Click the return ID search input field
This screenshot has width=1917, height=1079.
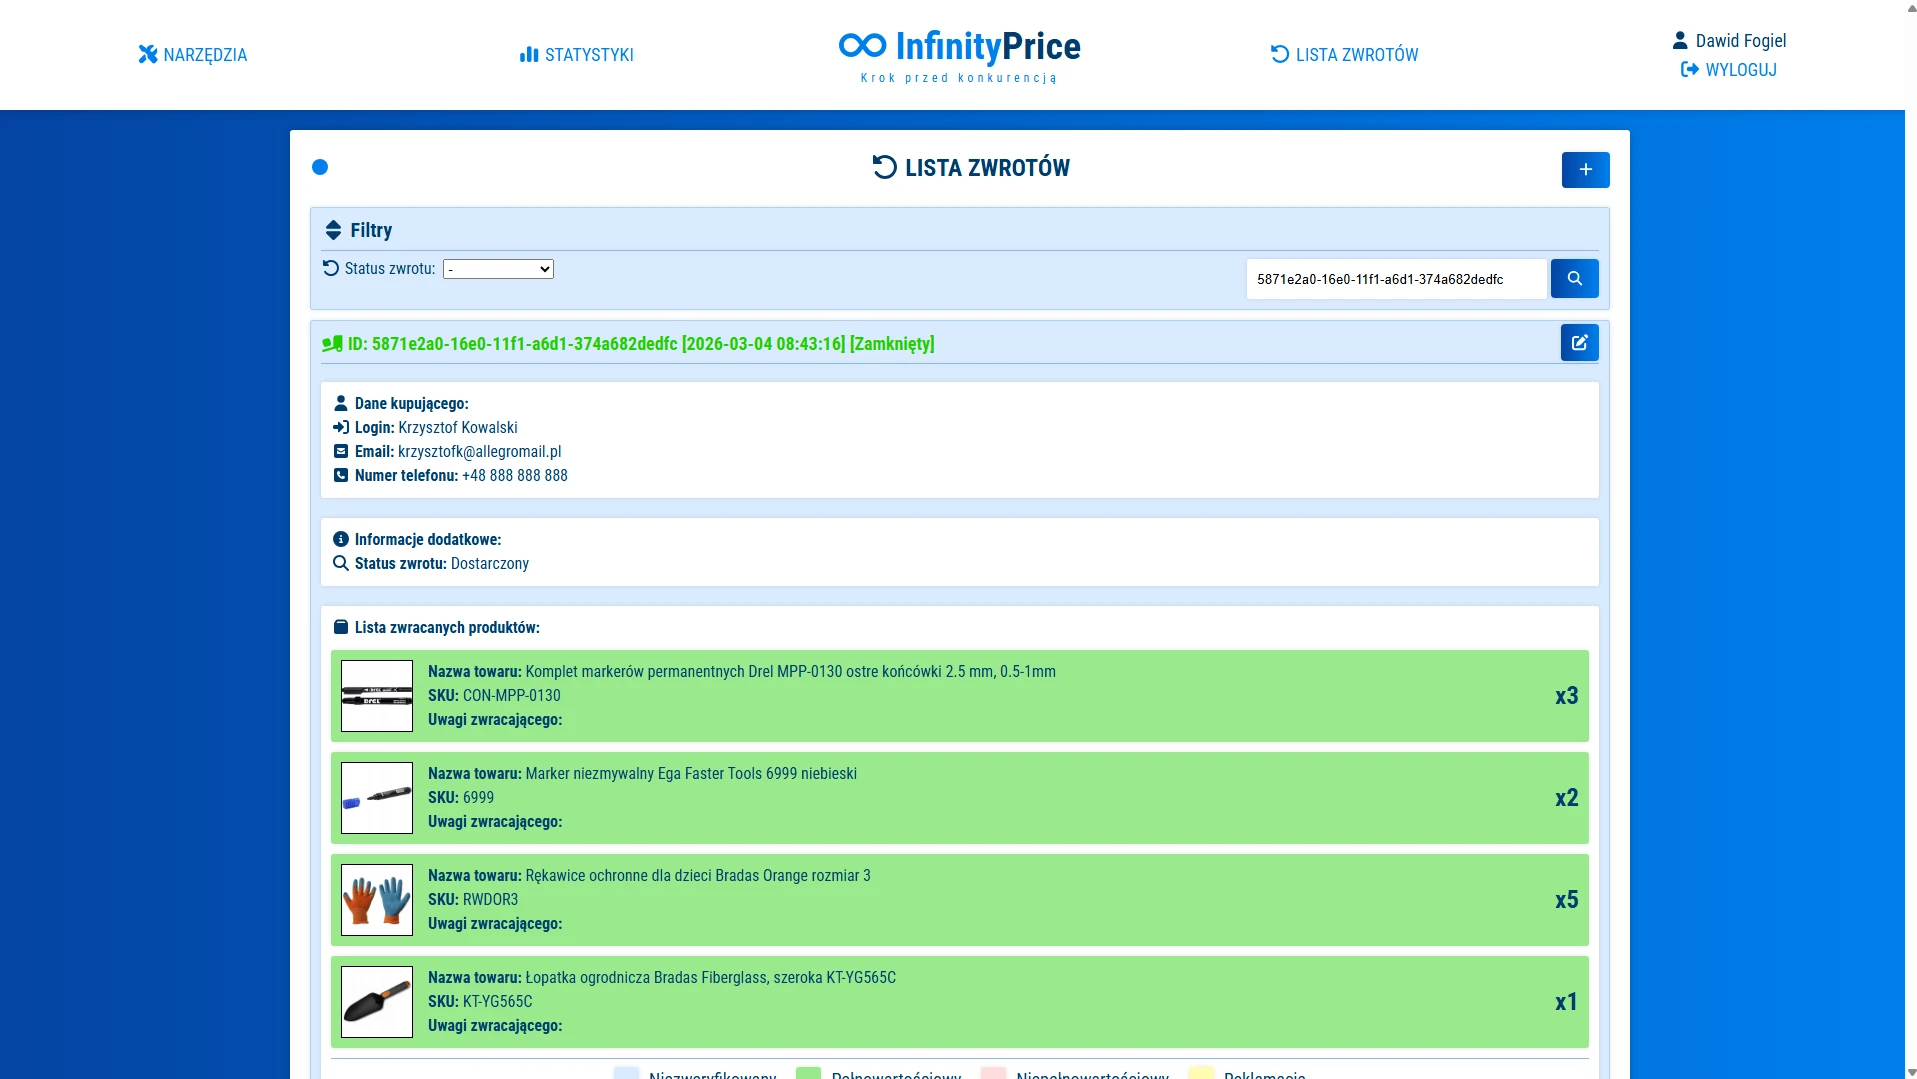coord(1394,279)
